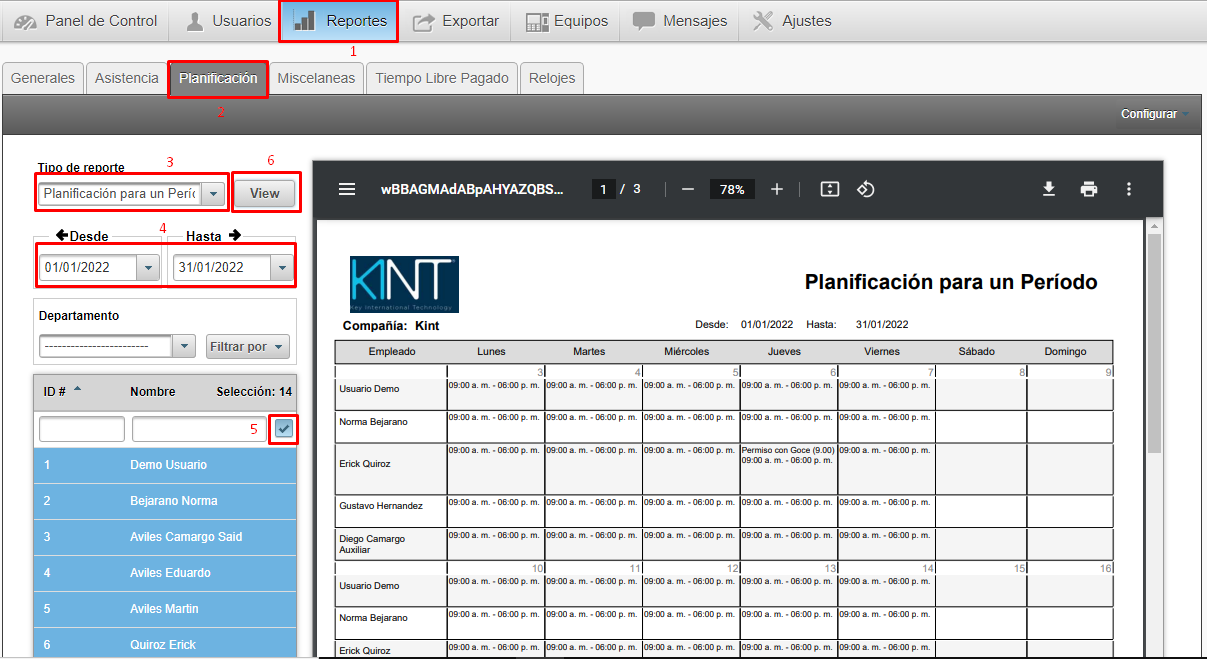Select employee row Bejarano Norma
Image resolution: width=1207 pixels, height=659 pixels.
pyautogui.click(x=165, y=501)
